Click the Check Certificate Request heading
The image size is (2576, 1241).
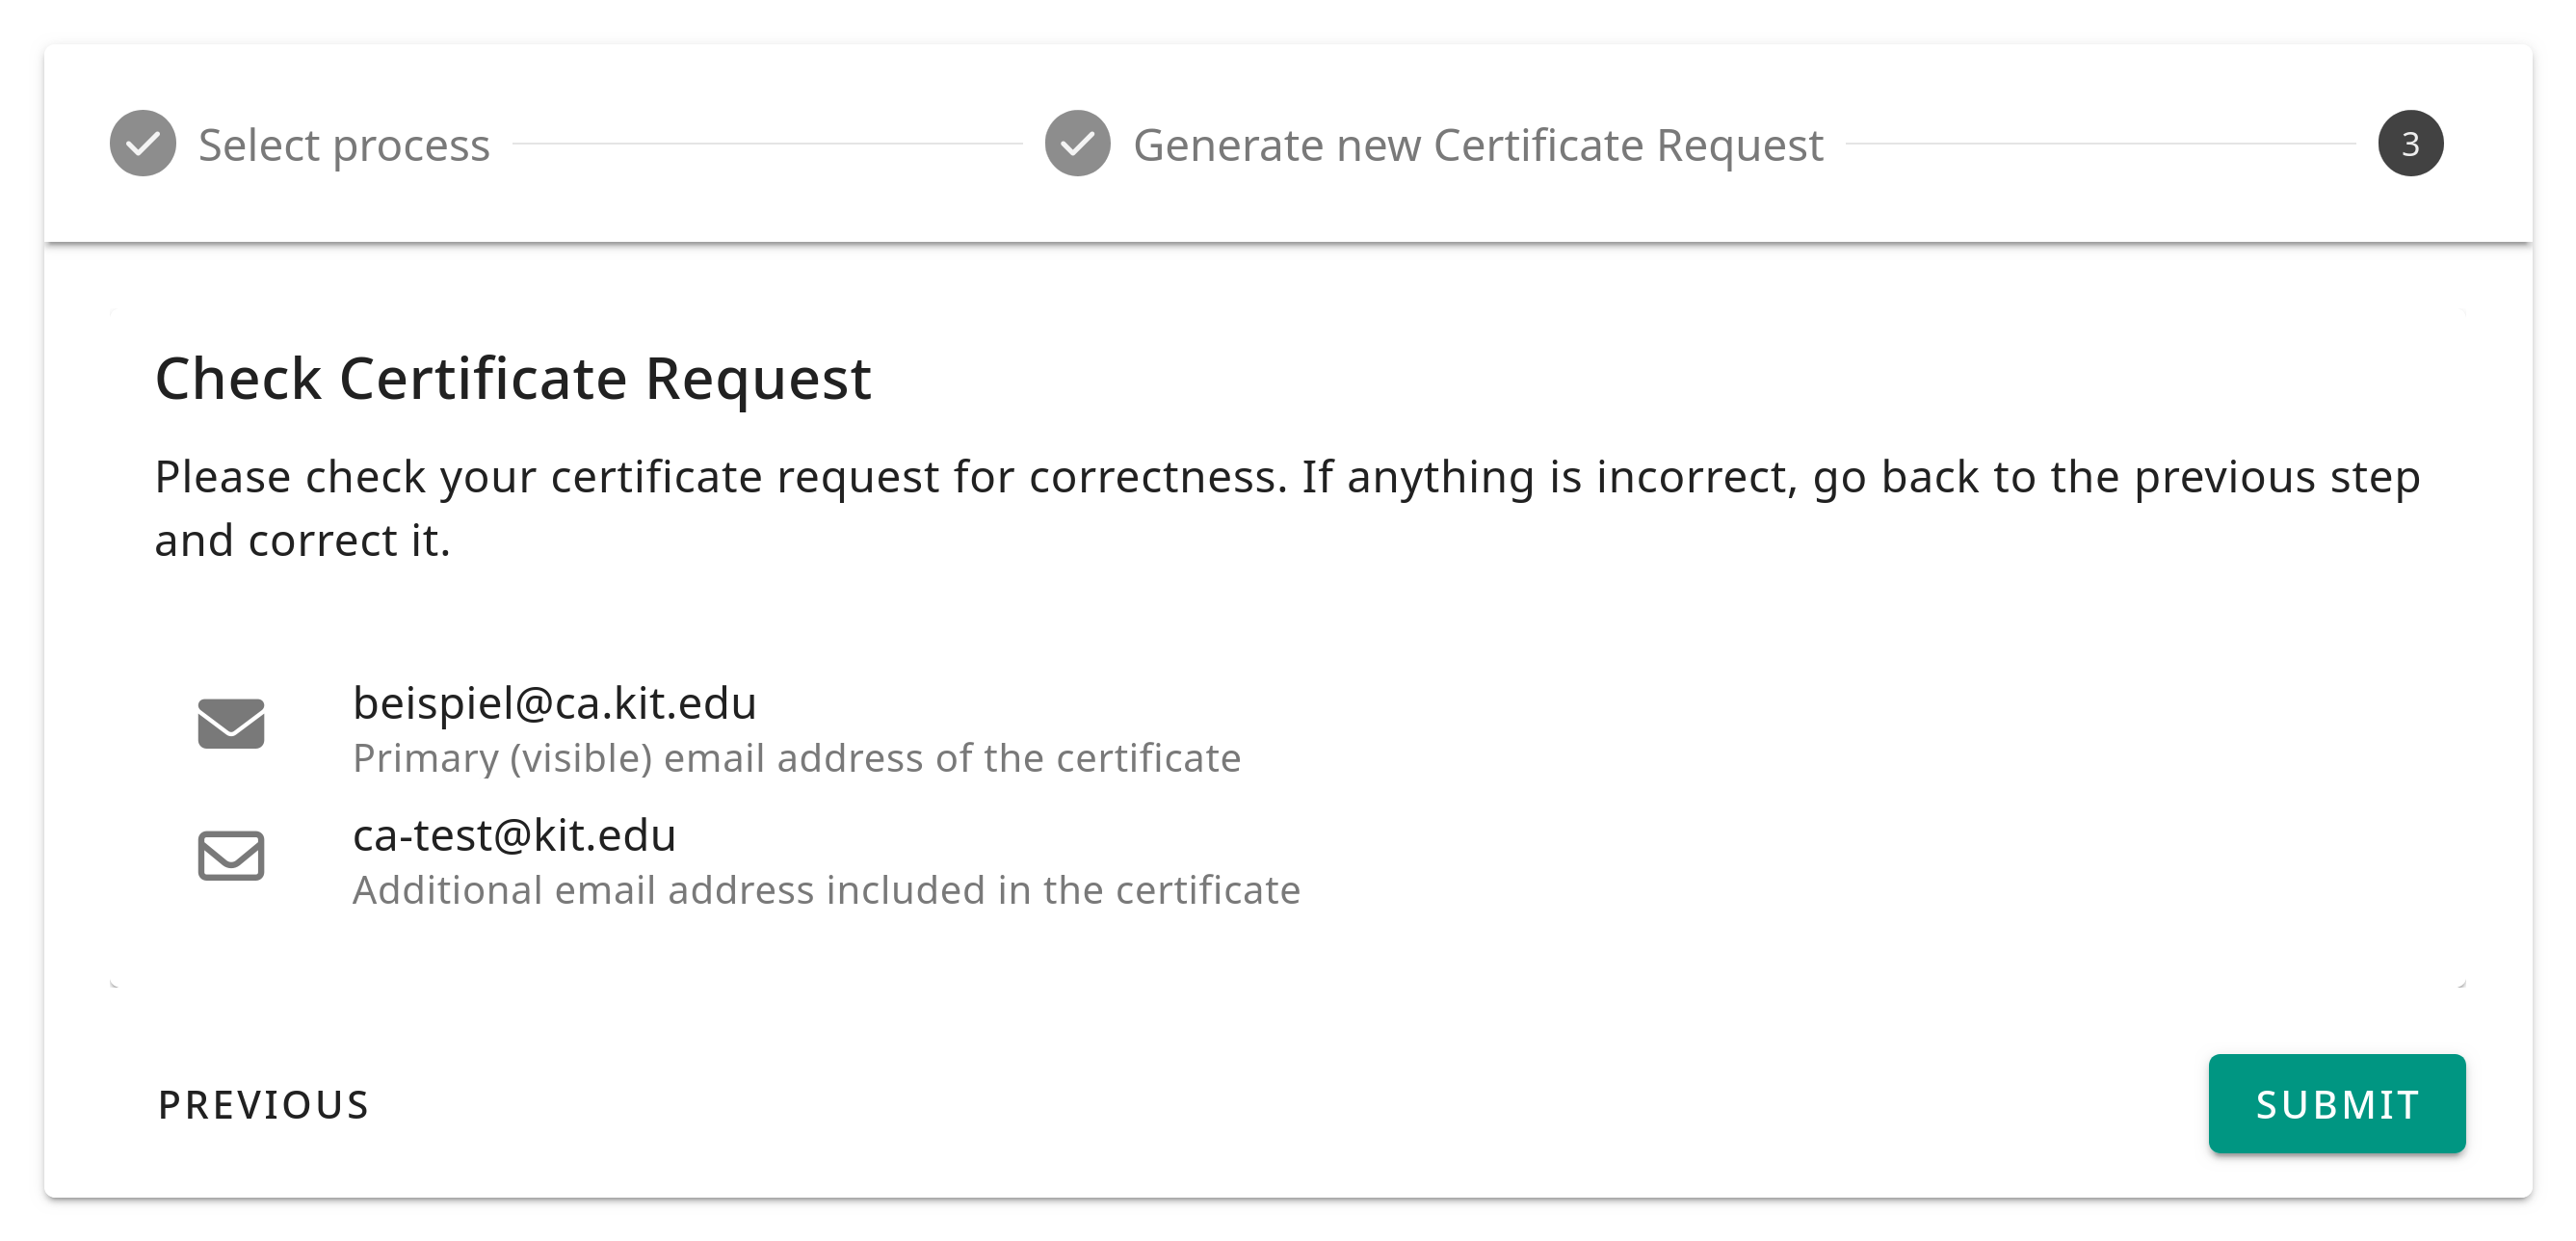click(513, 379)
